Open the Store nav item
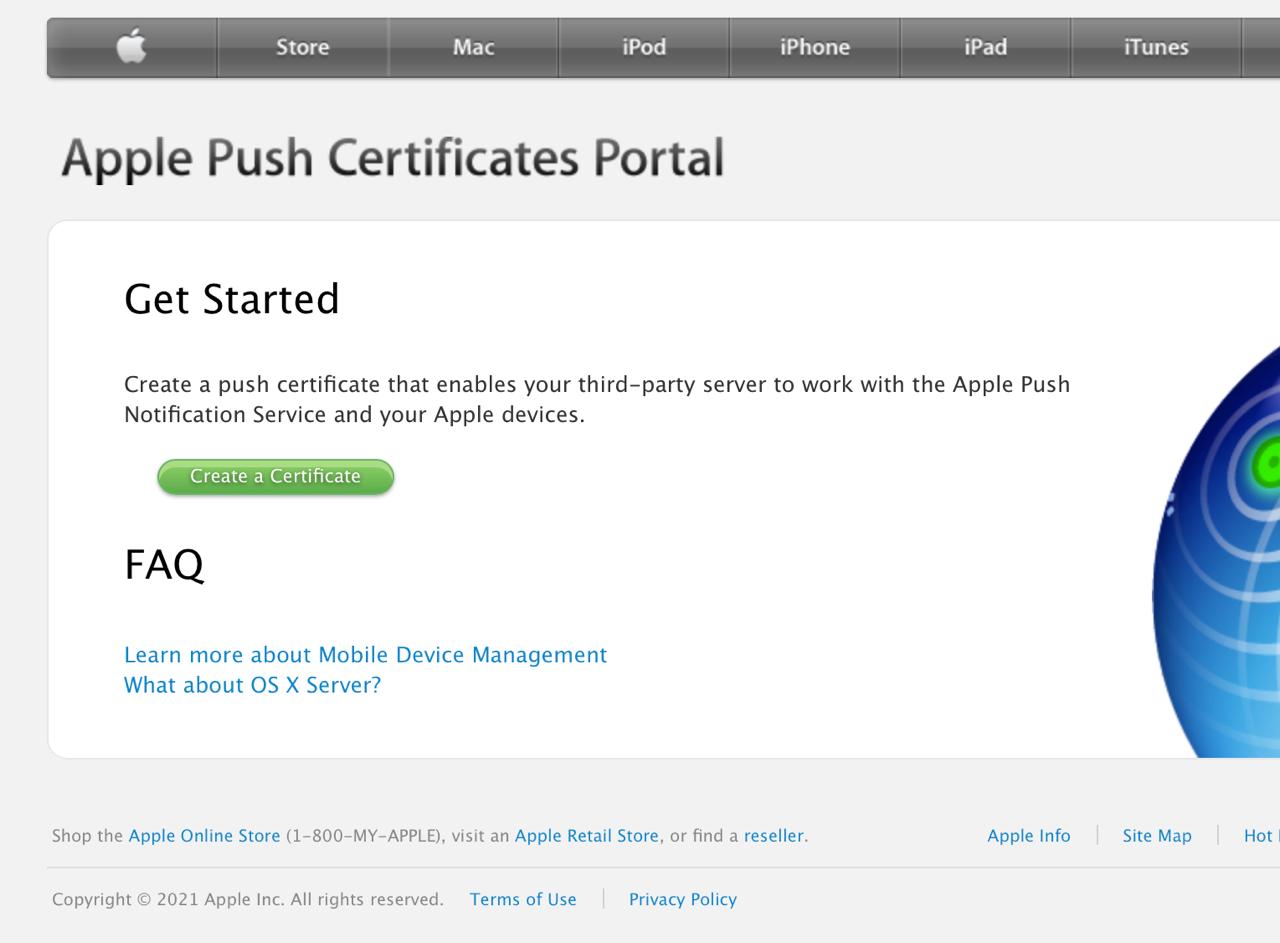The image size is (1280, 943). pyautogui.click(x=302, y=47)
